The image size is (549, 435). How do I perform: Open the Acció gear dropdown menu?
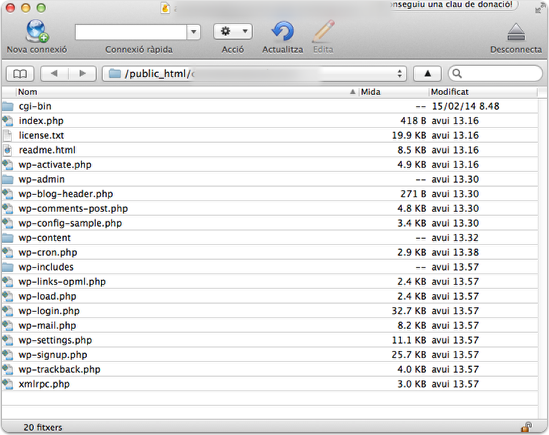[233, 32]
